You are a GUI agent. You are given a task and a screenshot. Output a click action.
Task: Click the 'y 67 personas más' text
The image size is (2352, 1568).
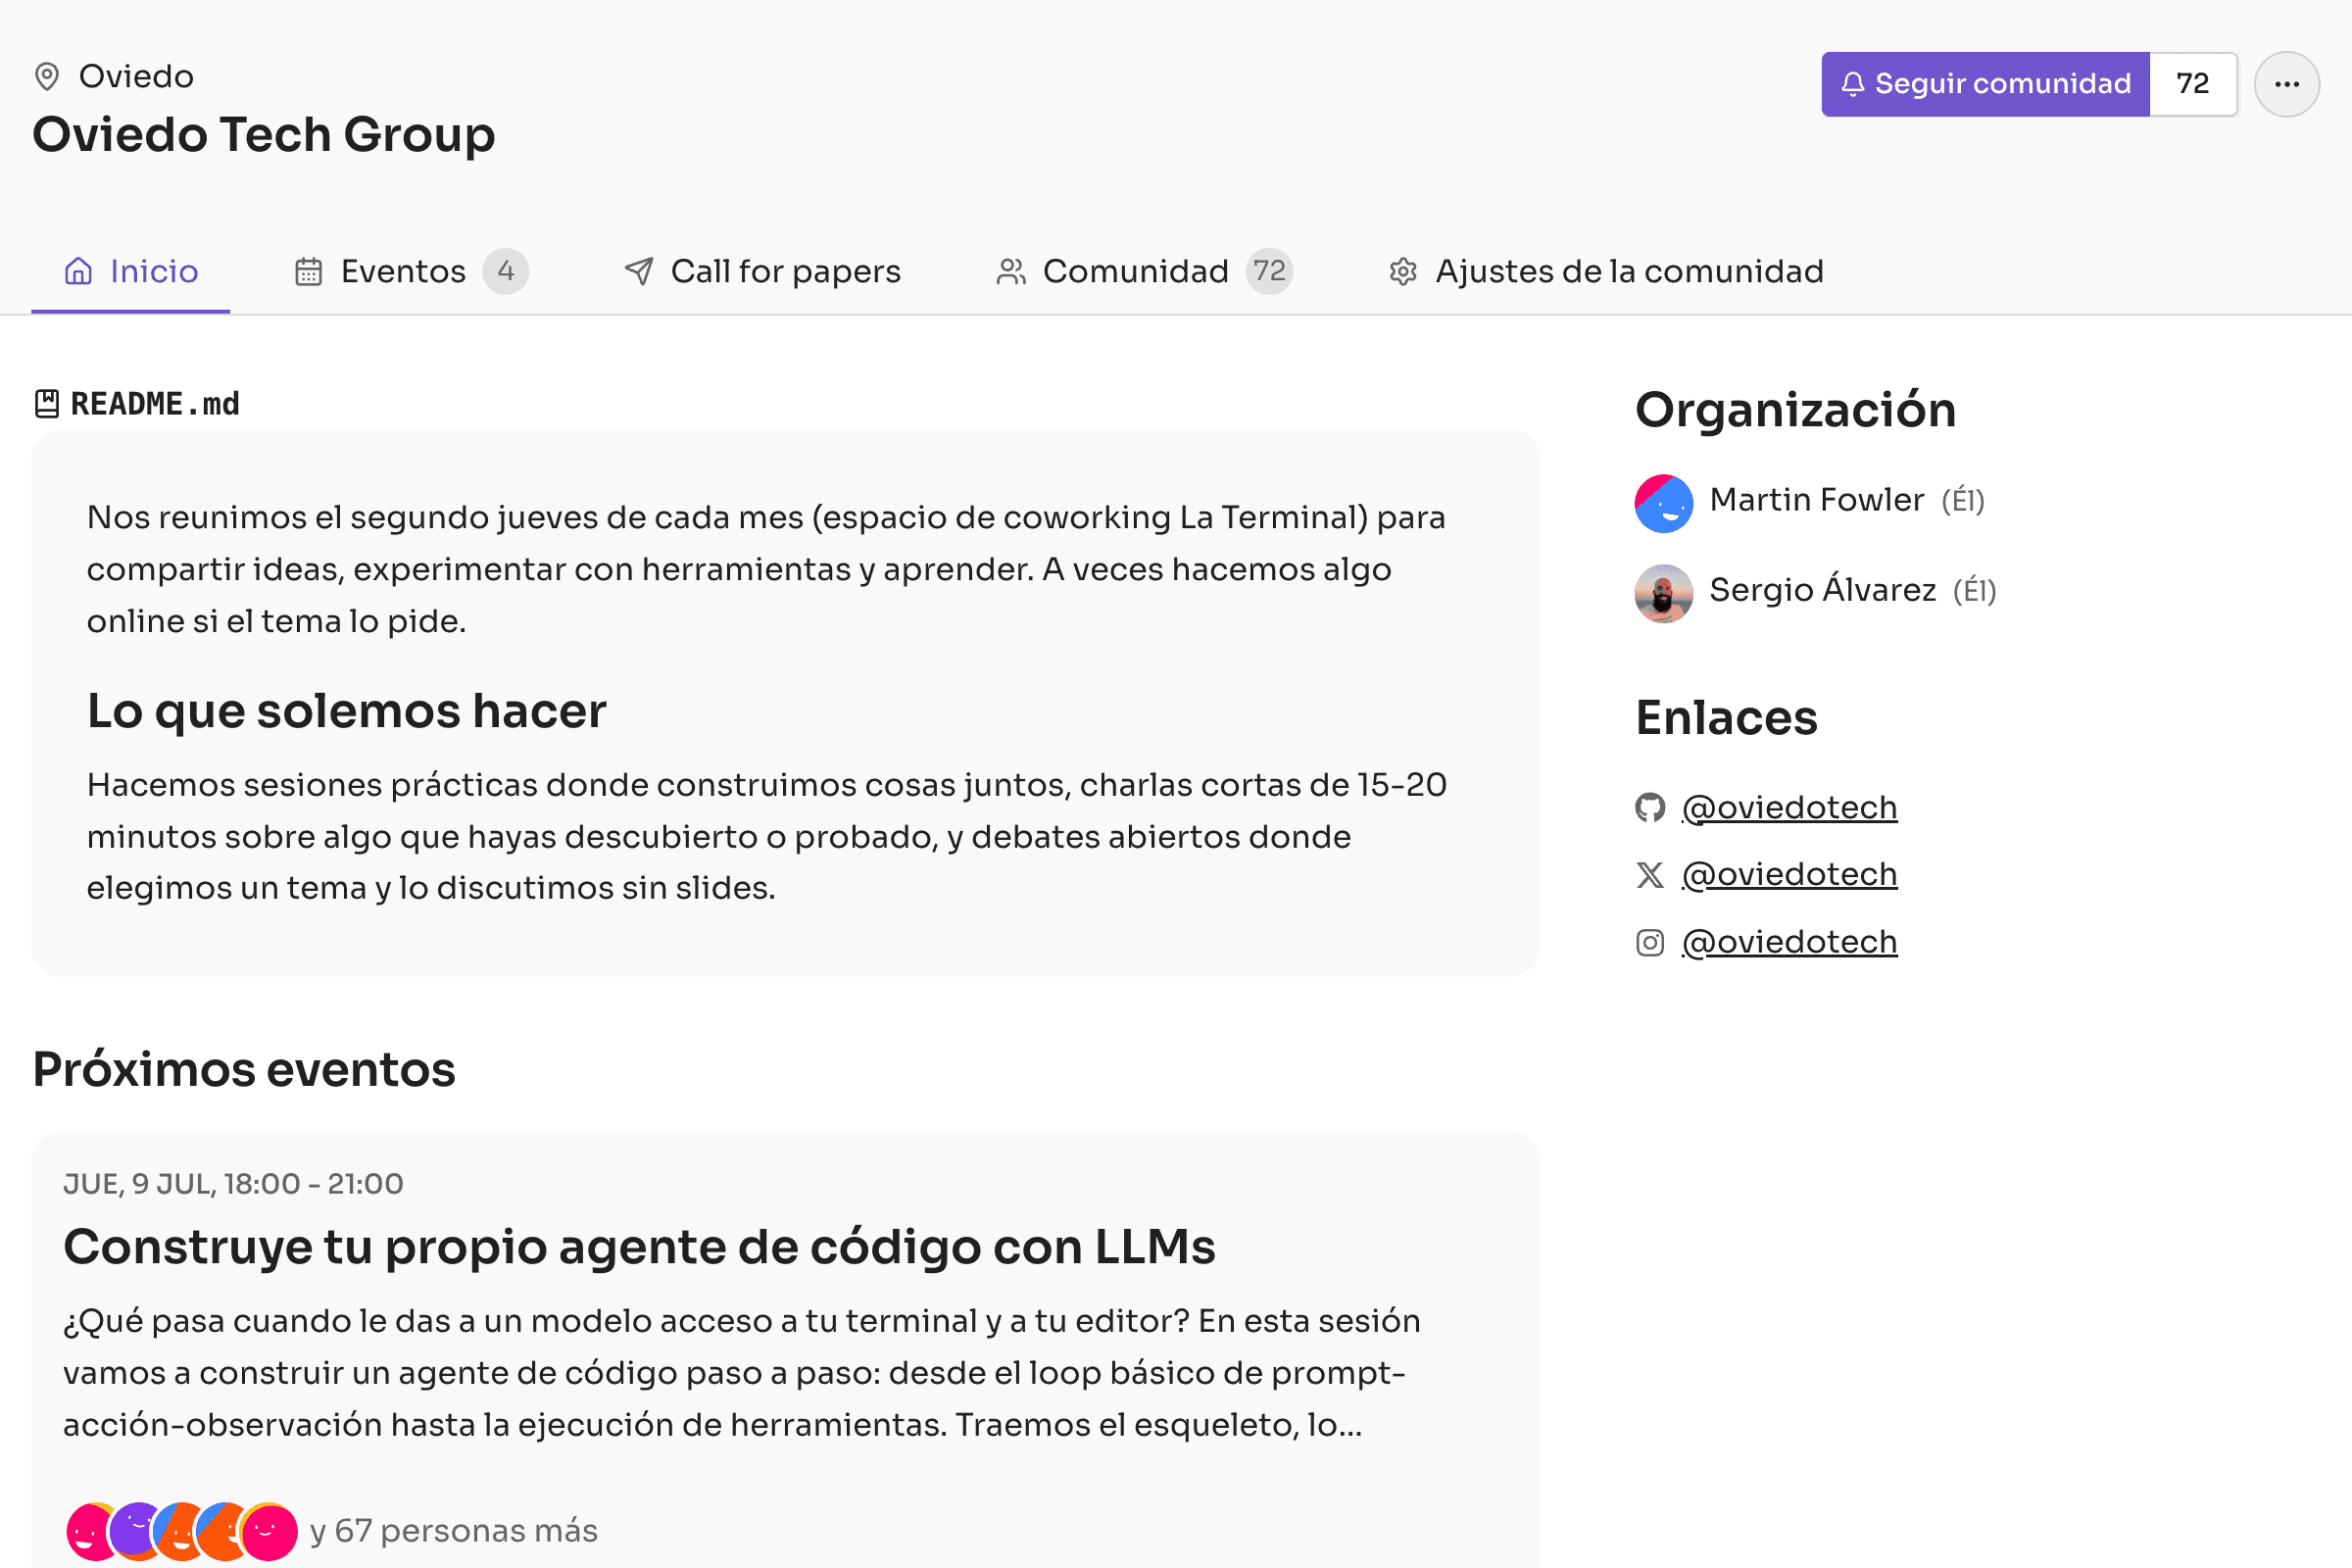pos(454,1531)
